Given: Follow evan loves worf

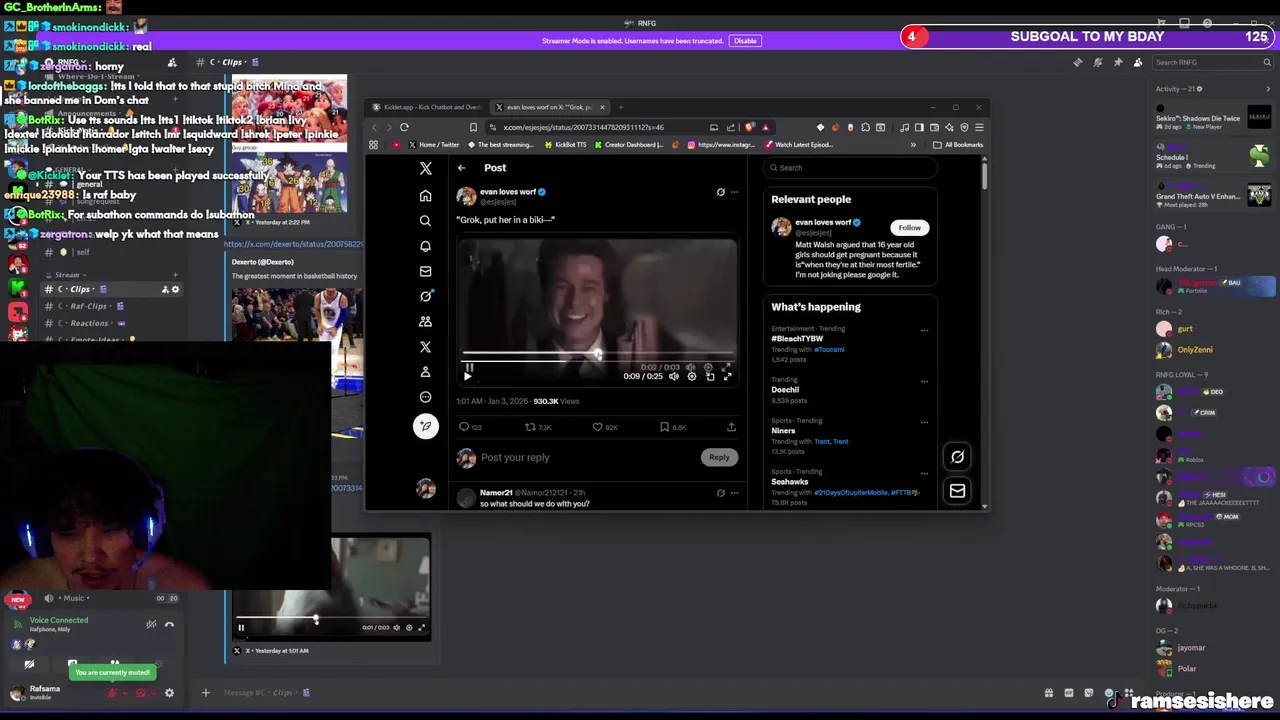Looking at the screenshot, I should click(909, 228).
